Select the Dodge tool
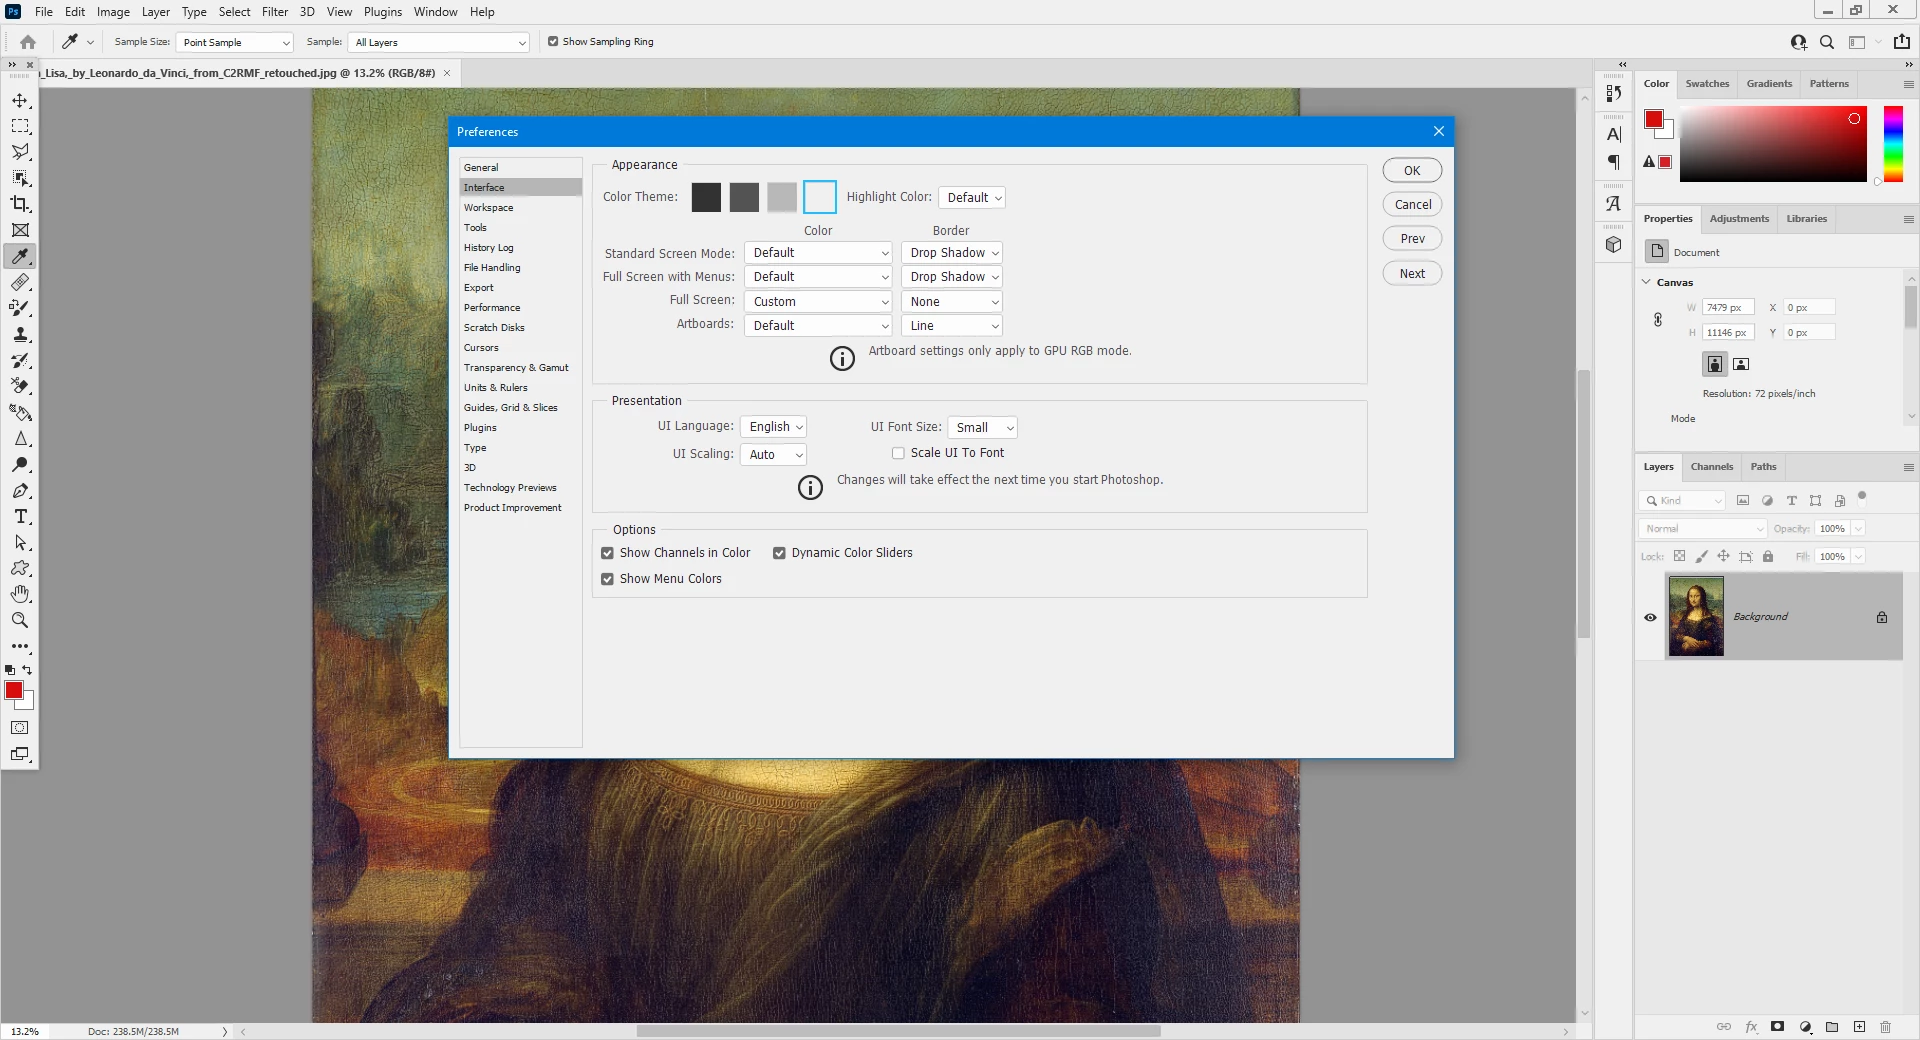 pyautogui.click(x=20, y=465)
